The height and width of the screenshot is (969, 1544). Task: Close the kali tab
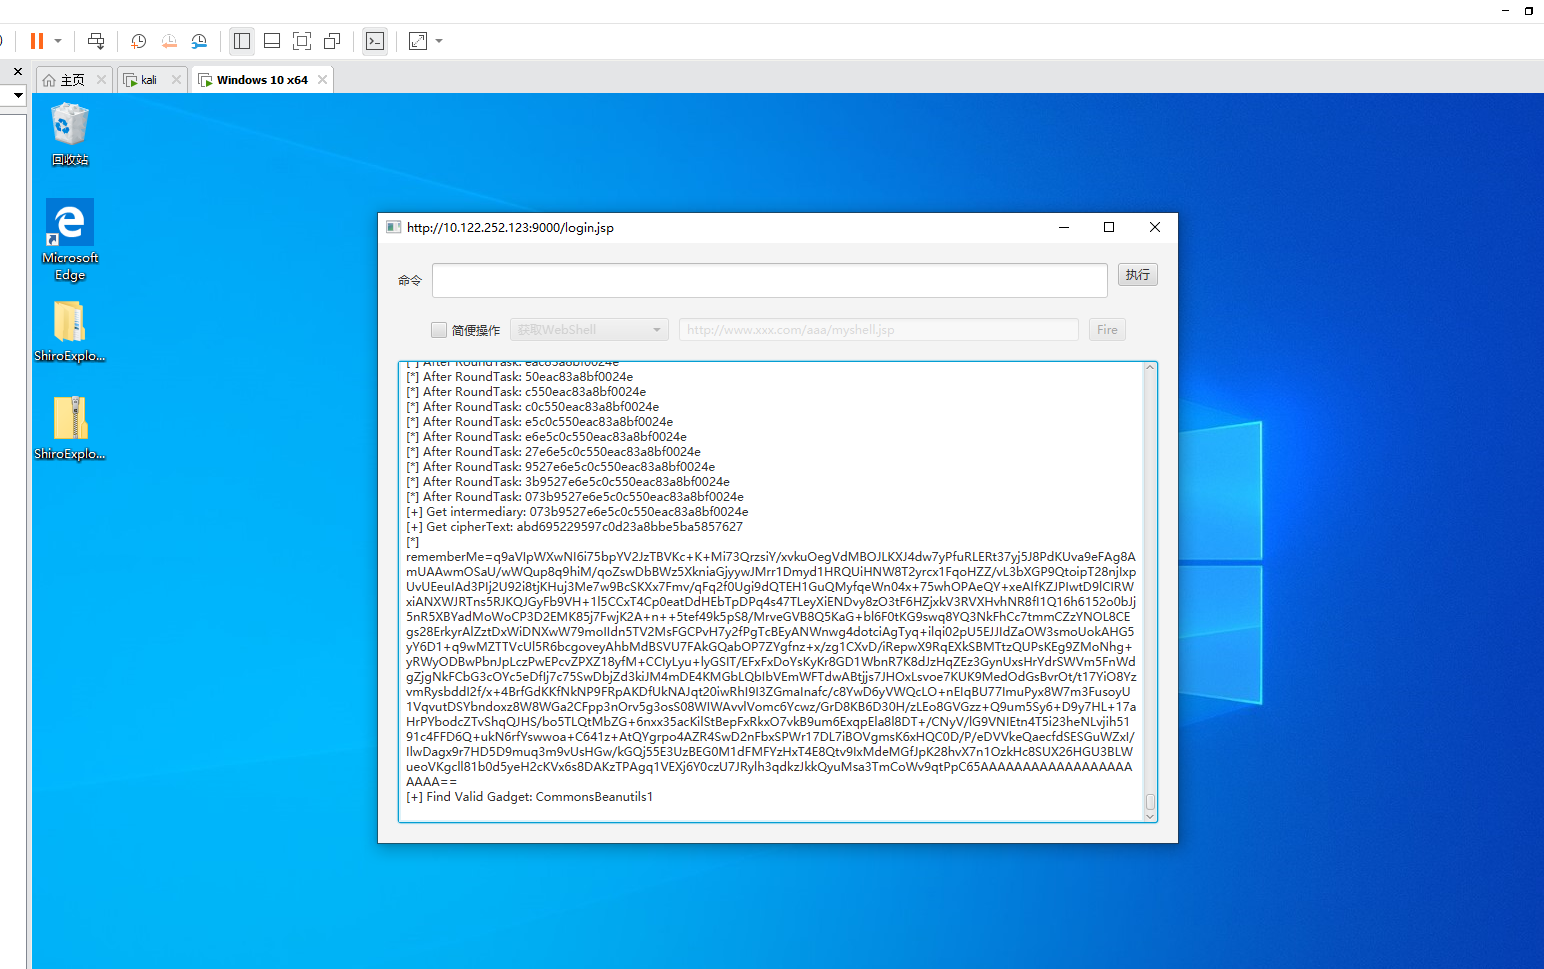tap(176, 80)
